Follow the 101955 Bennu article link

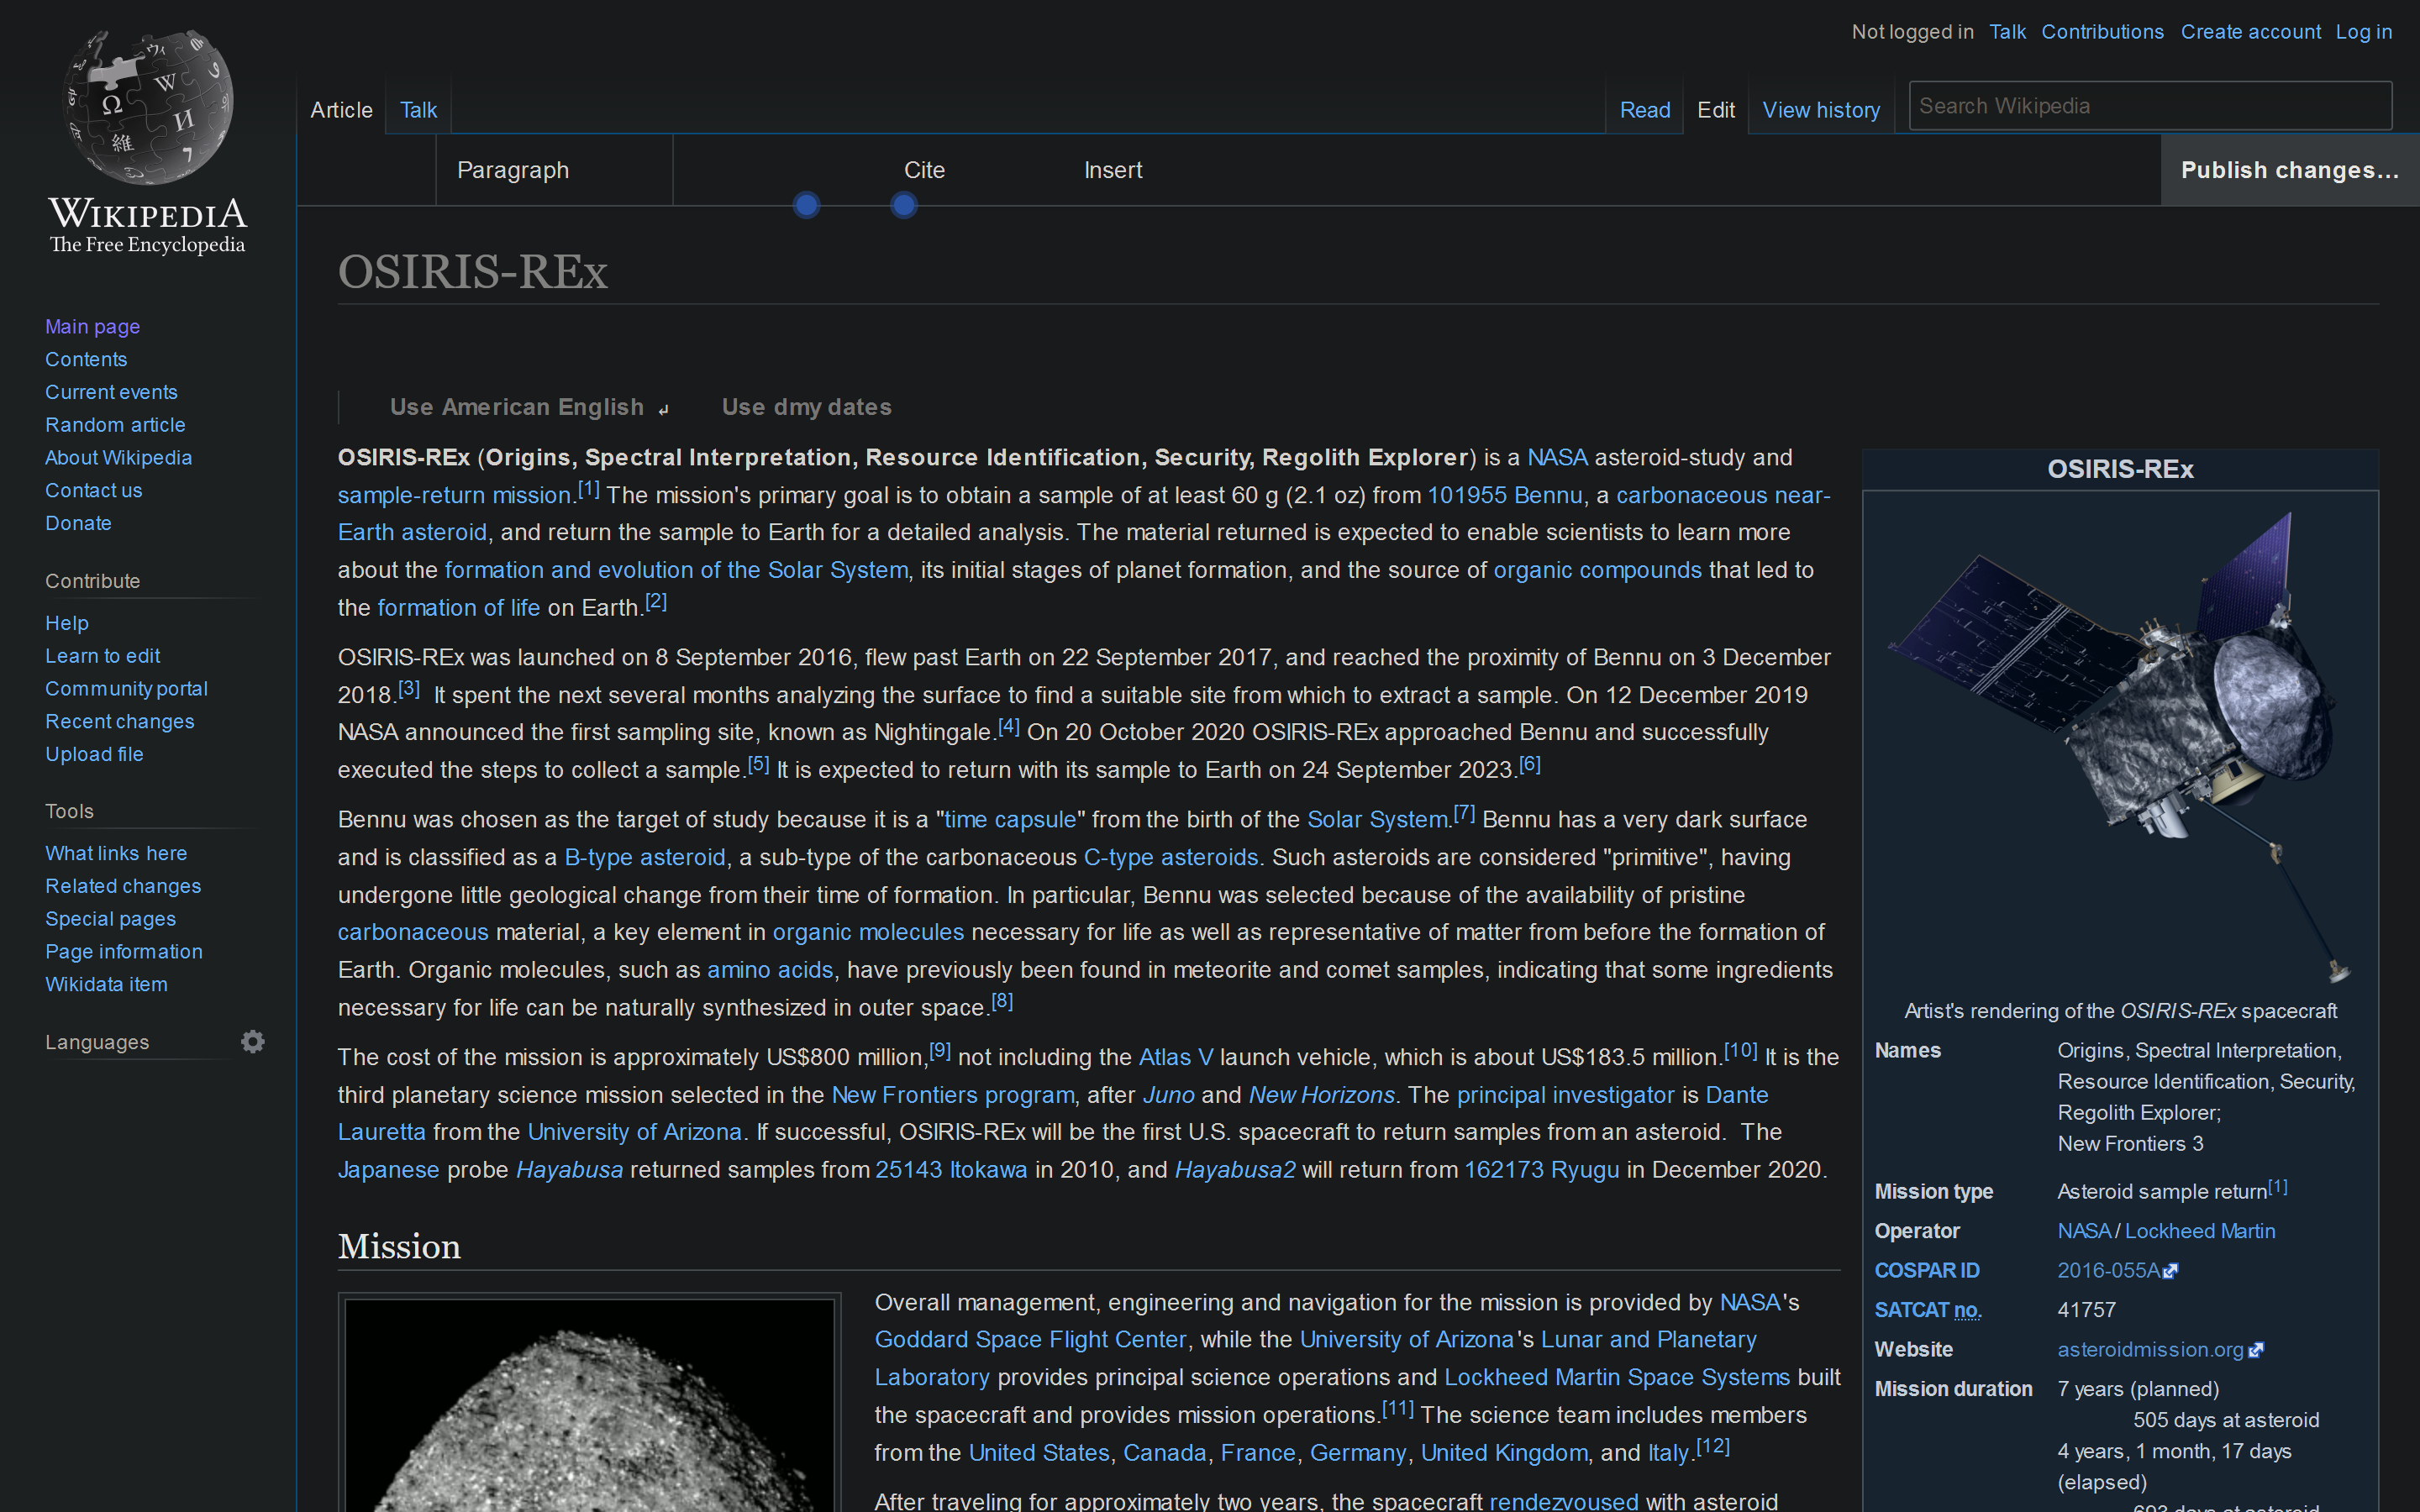click(x=1504, y=495)
